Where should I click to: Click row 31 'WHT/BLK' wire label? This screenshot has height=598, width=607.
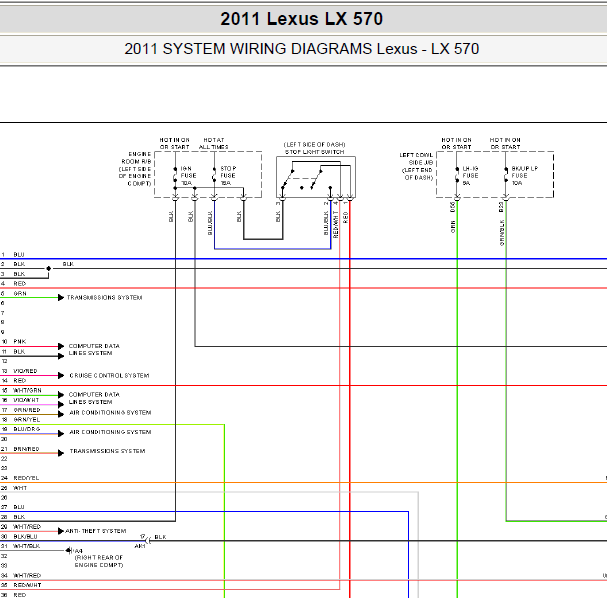pyautogui.click(x=26, y=546)
